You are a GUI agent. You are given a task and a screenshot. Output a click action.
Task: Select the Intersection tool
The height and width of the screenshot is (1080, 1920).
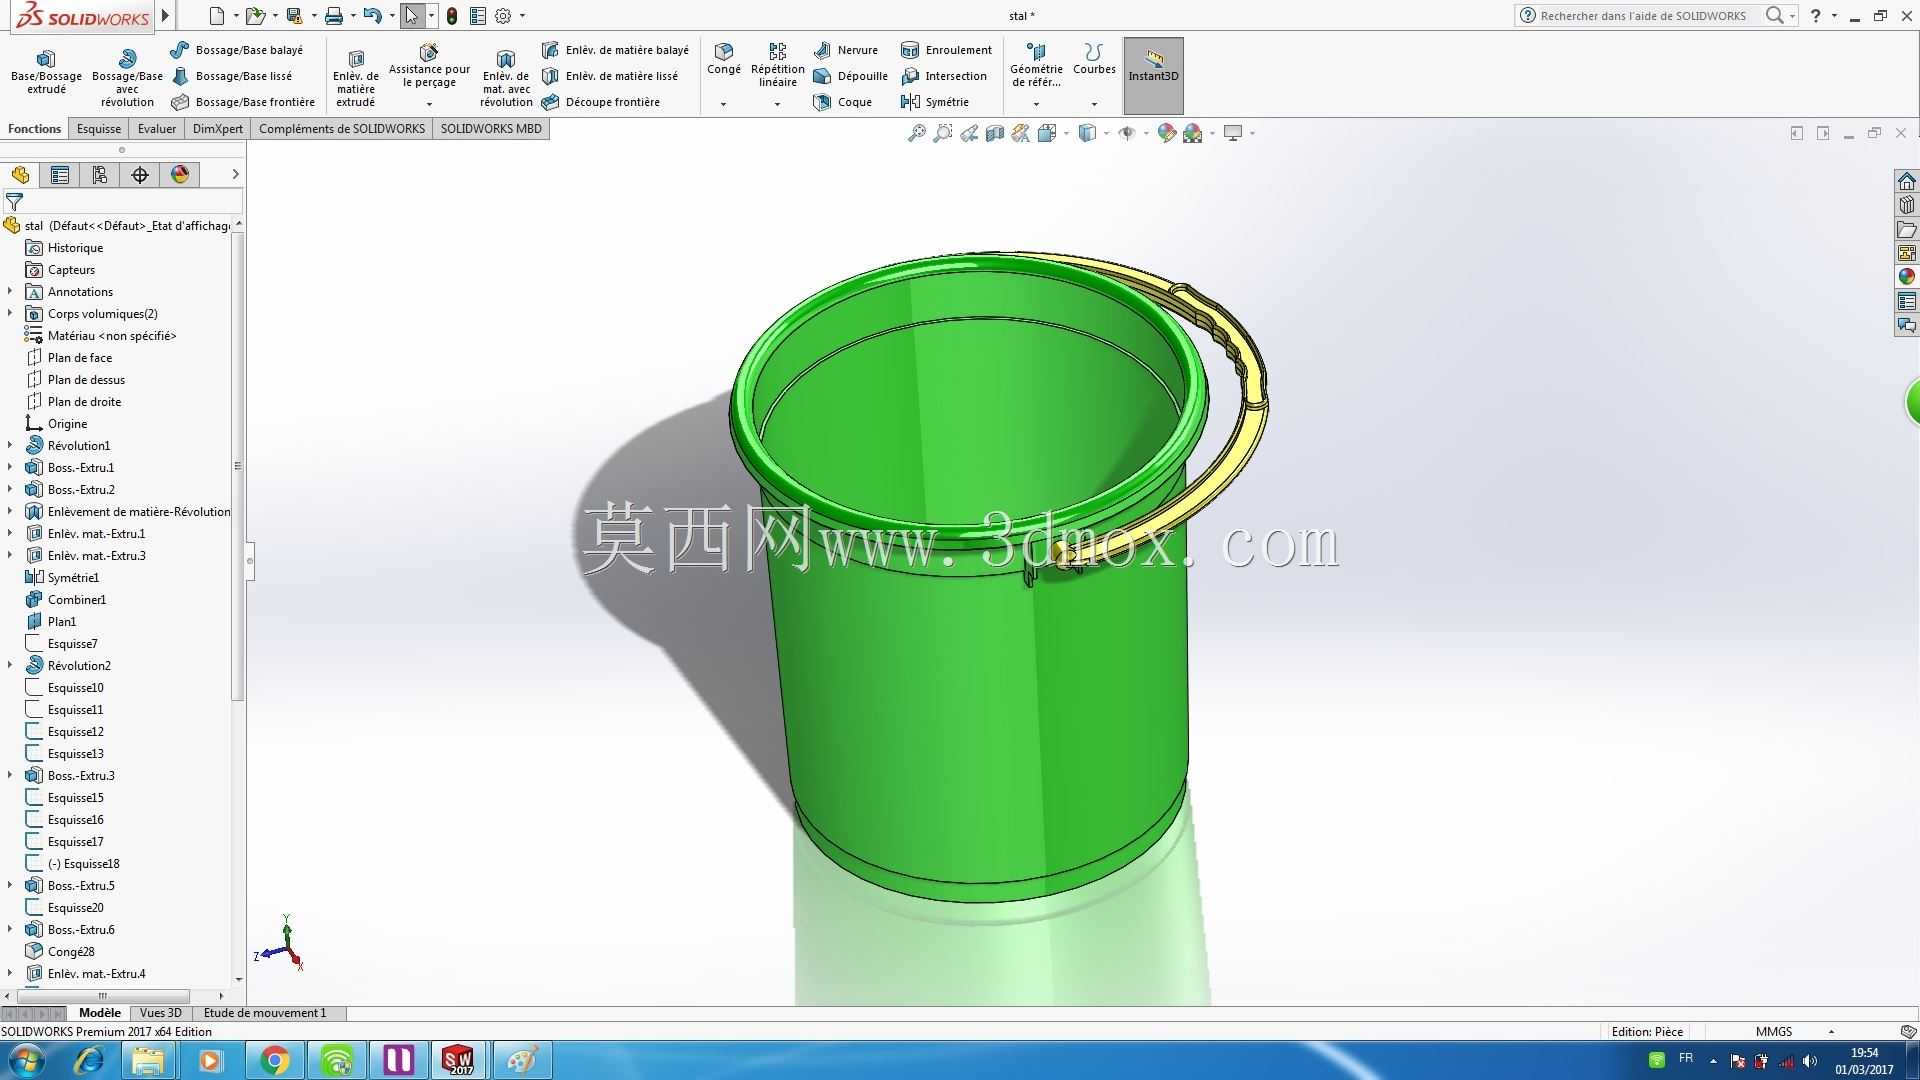click(x=944, y=76)
